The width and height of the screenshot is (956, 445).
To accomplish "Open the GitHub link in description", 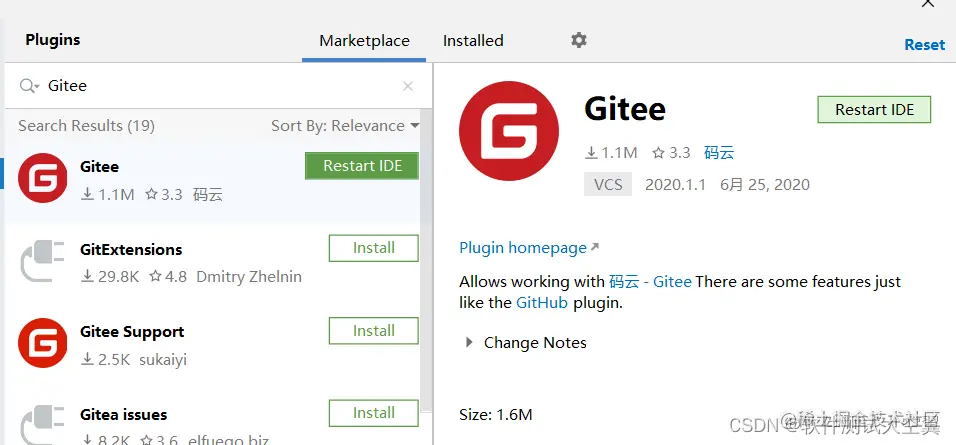I will pyautogui.click(x=542, y=302).
